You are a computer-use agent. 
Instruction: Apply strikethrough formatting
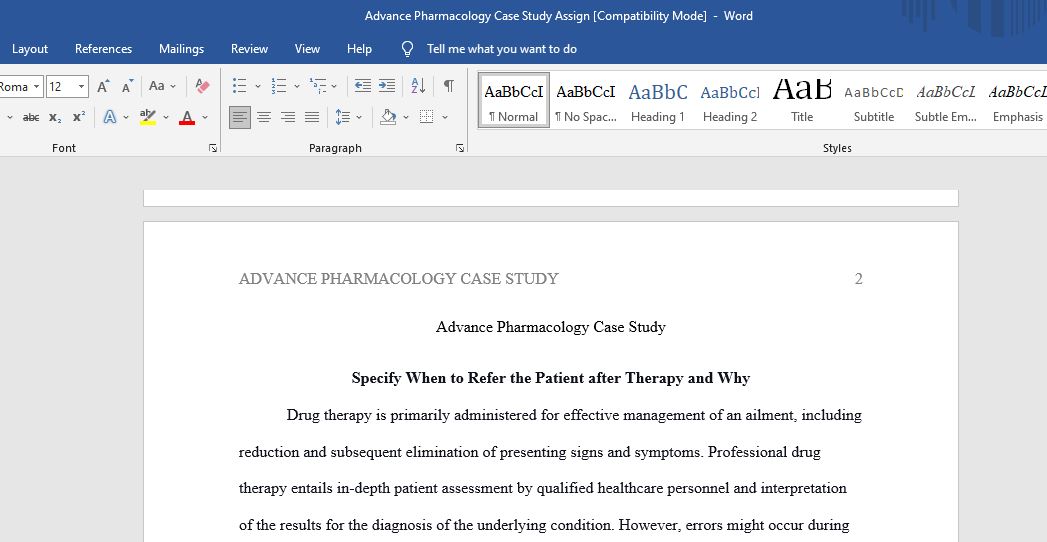[x=31, y=117]
